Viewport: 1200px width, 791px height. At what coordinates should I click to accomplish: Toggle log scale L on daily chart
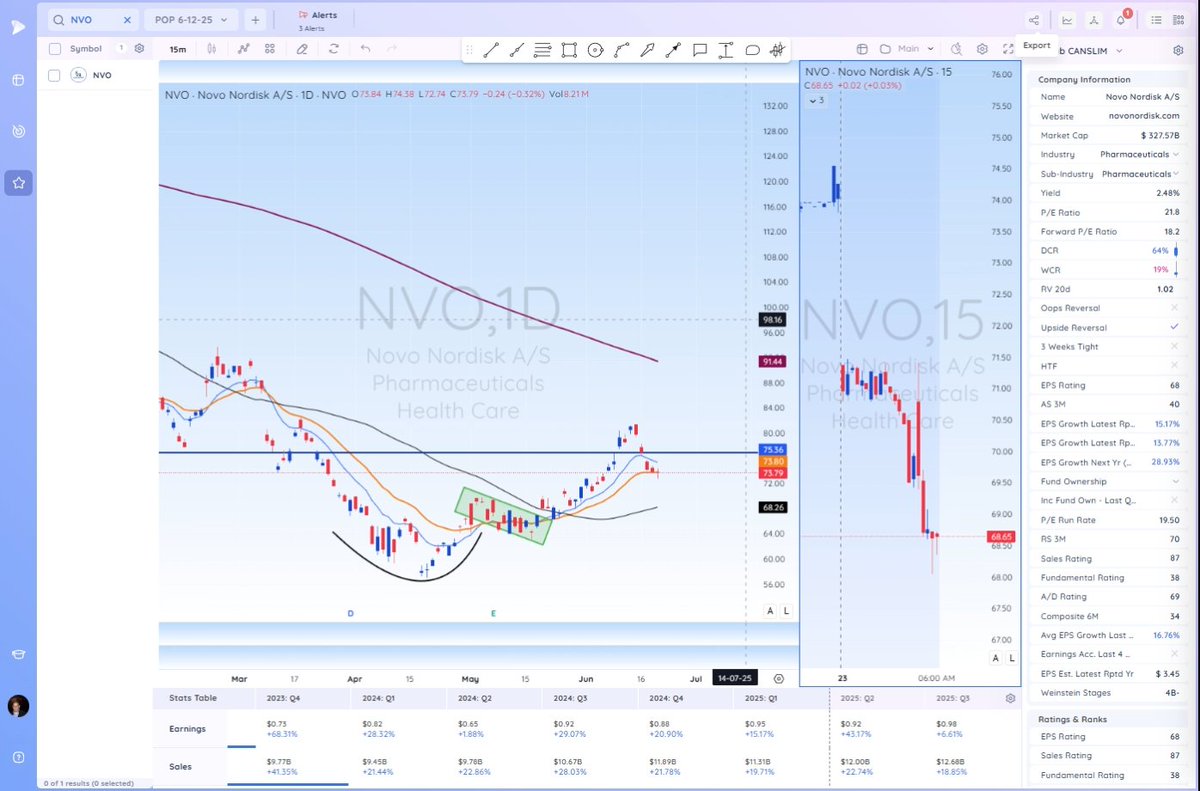pyautogui.click(x=786, y=610)
